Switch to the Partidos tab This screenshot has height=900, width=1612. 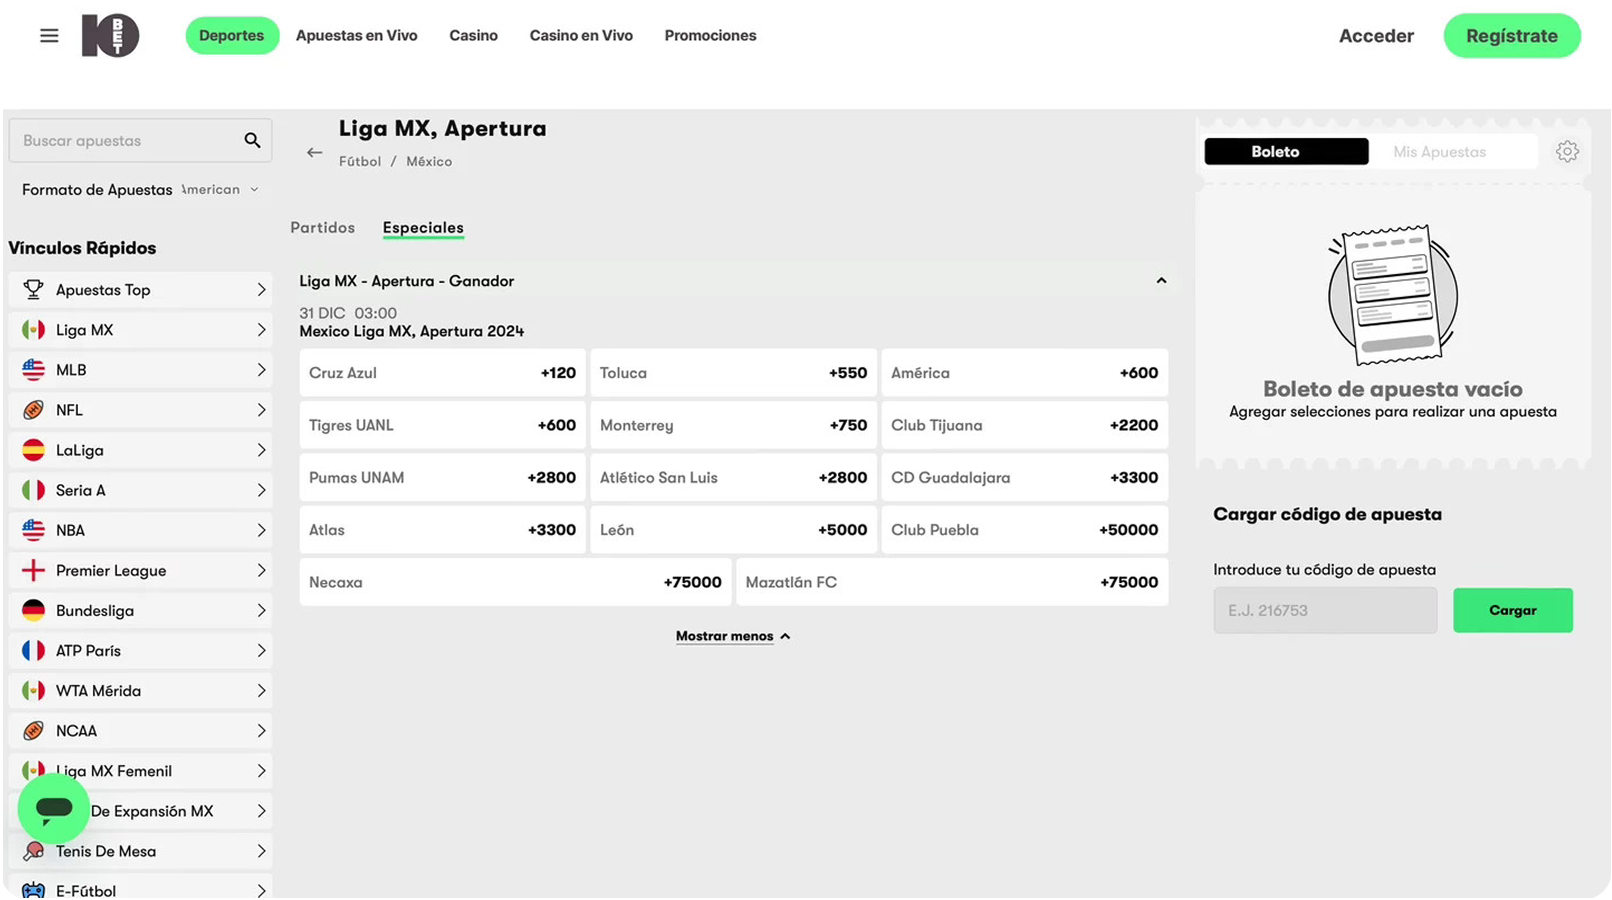pos(322,228)
